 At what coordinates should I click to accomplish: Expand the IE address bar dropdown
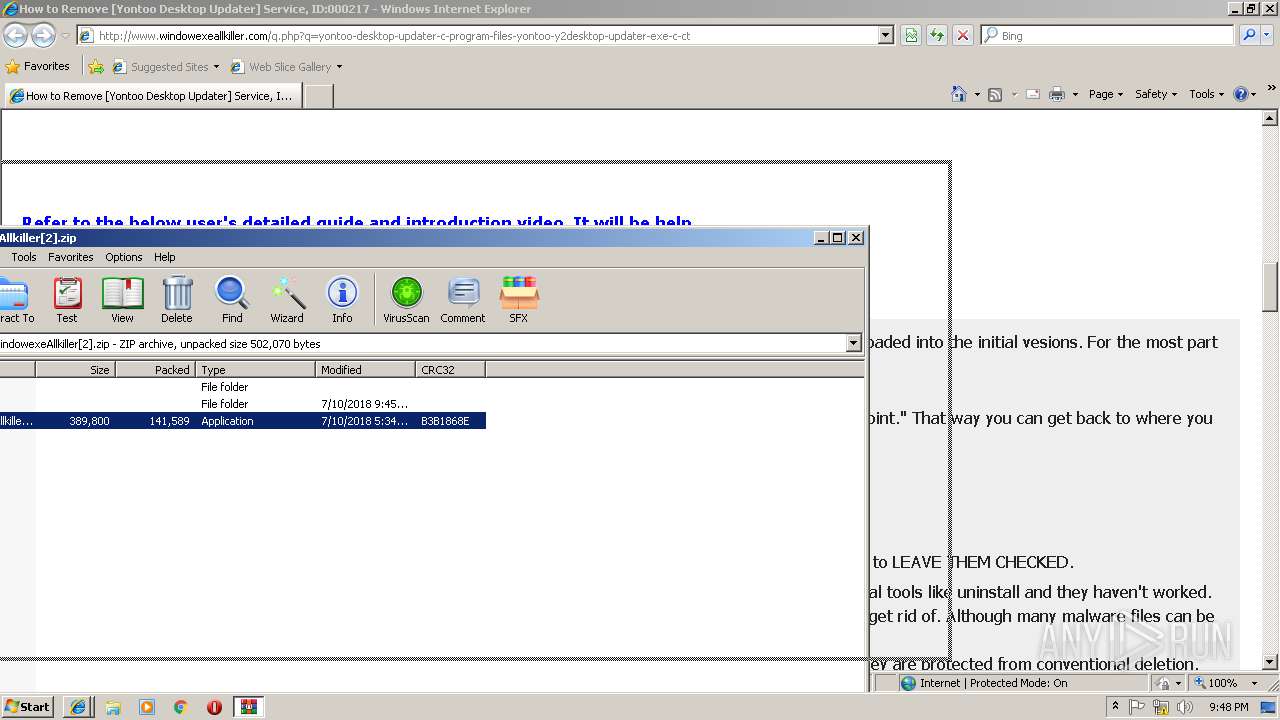click(x=885, y=35)
